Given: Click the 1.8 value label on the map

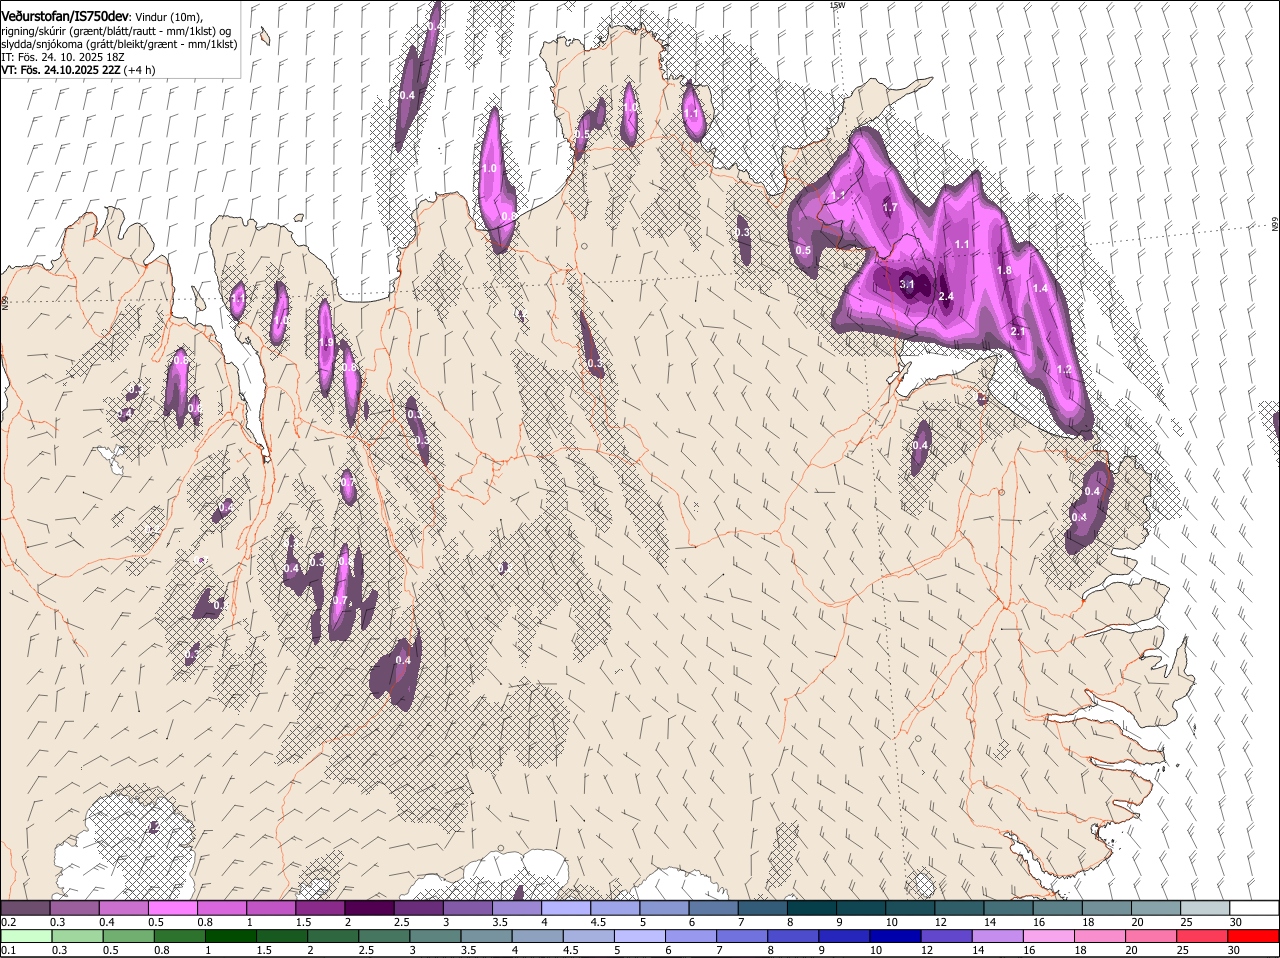Looking at the screenshot, I should click(1004, 271).
